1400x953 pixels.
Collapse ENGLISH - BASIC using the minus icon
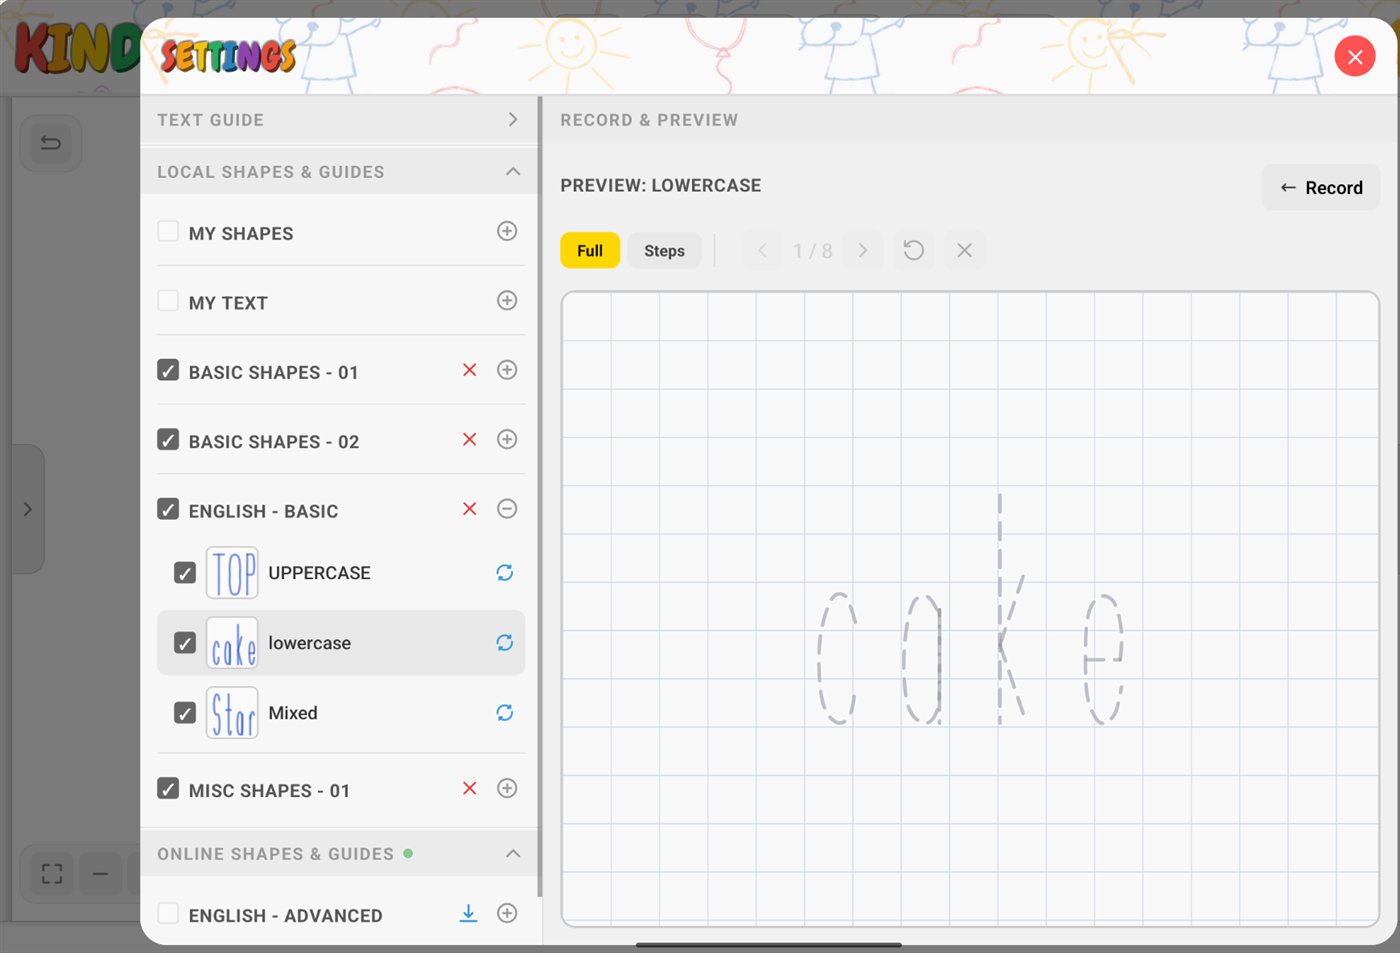(x=507, y=509)
